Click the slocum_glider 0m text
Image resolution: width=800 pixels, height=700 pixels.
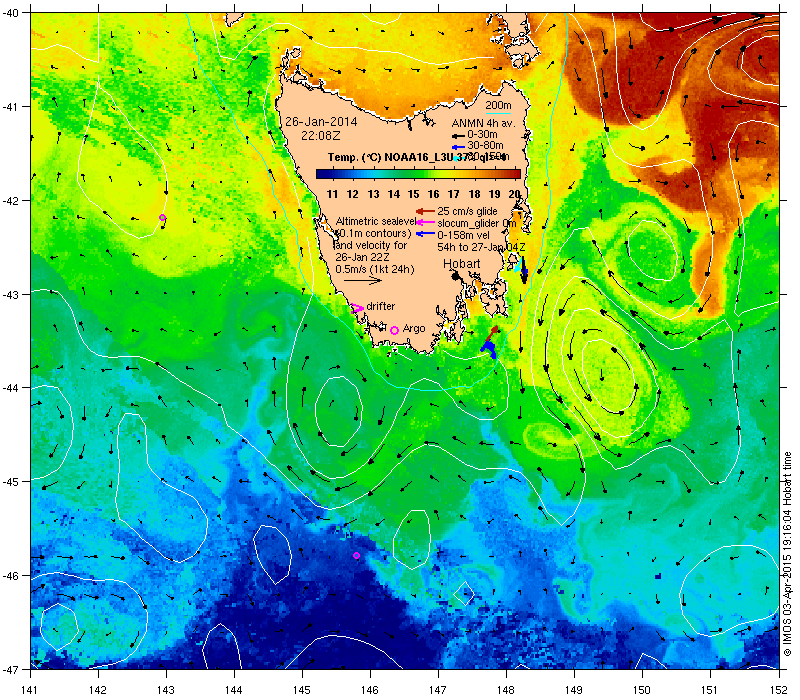(x=477, y=223)
